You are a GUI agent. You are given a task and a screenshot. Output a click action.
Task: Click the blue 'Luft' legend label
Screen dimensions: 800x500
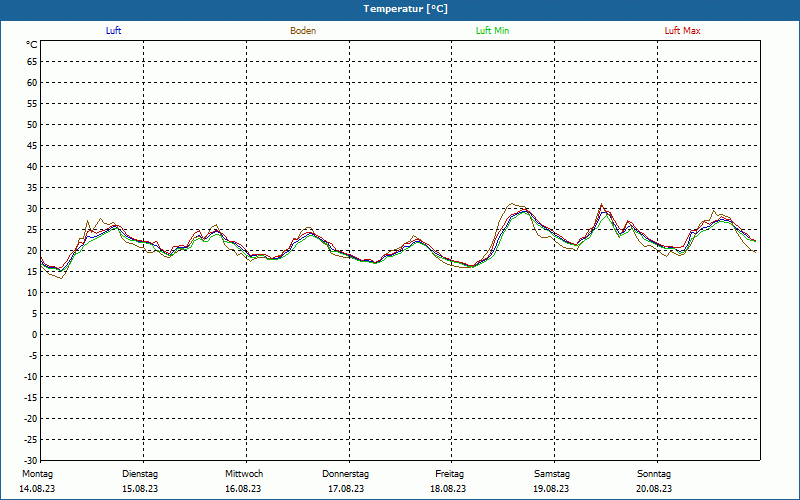[113, 31]
